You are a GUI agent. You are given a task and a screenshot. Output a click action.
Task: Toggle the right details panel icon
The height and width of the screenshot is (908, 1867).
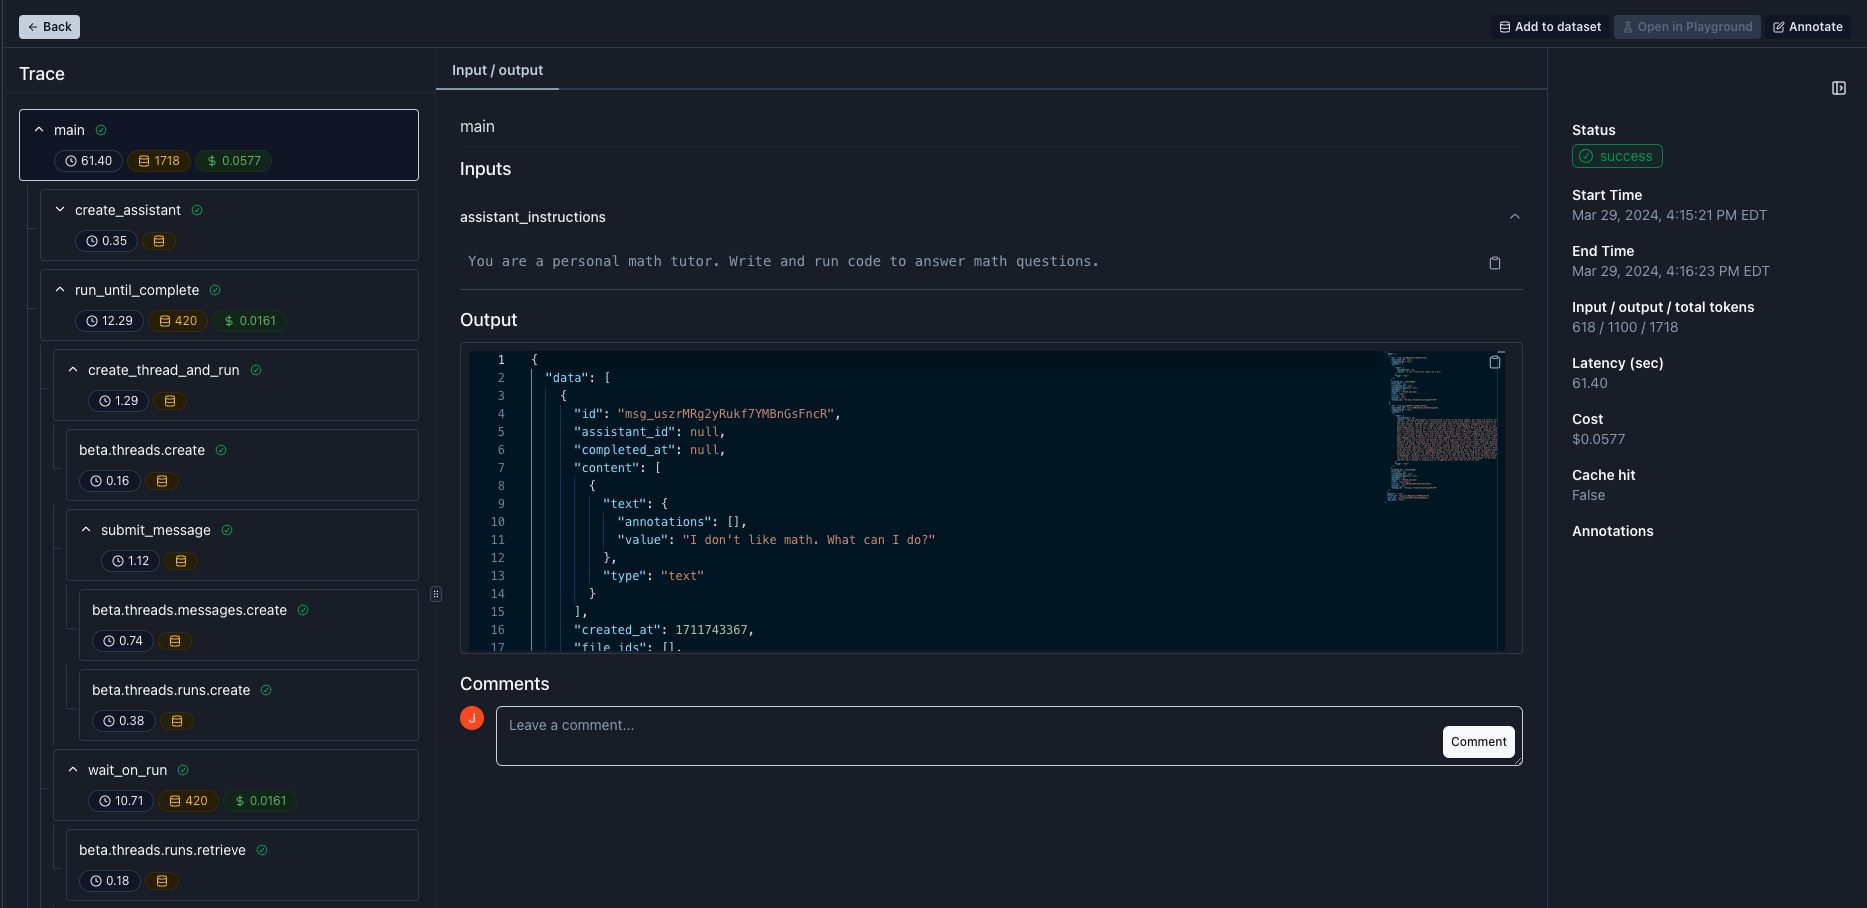[x=1838, y=88]
